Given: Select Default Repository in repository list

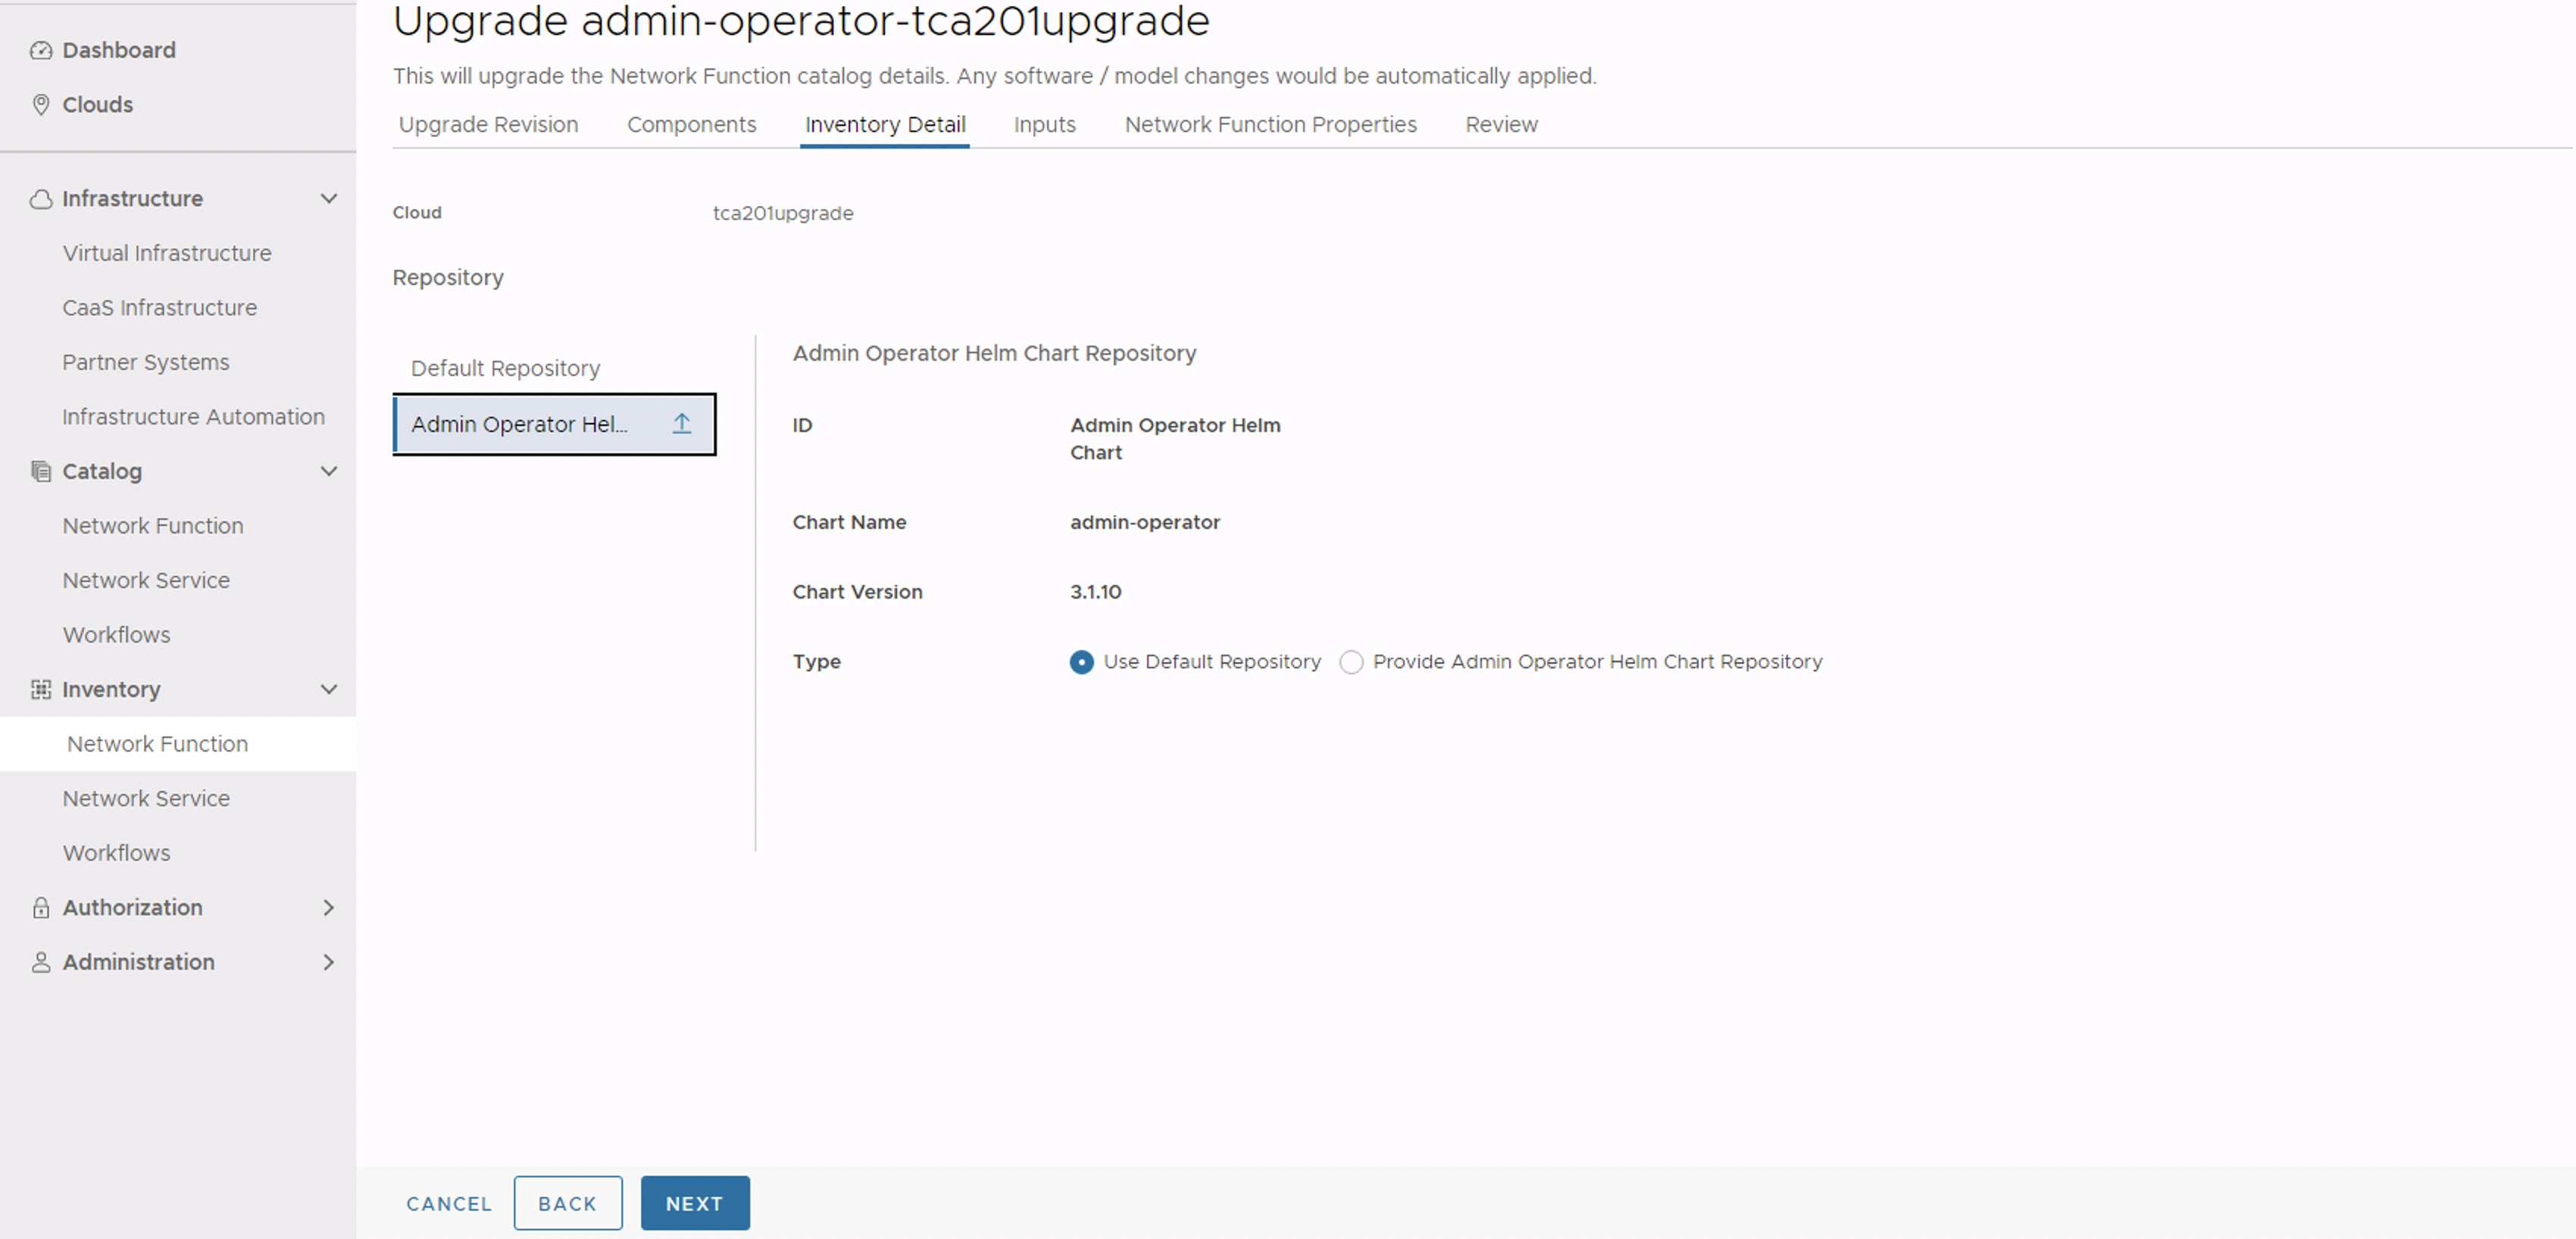Looking at the screenshot, I should coord(505,368).
